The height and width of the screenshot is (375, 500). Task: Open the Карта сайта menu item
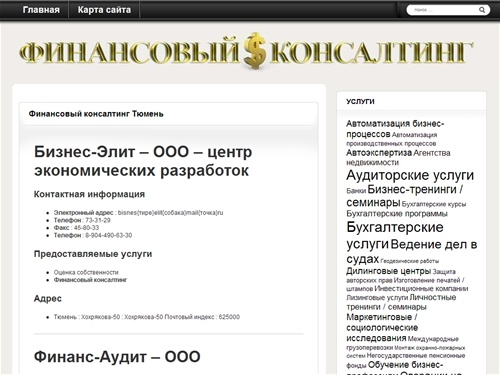(104, 10)
